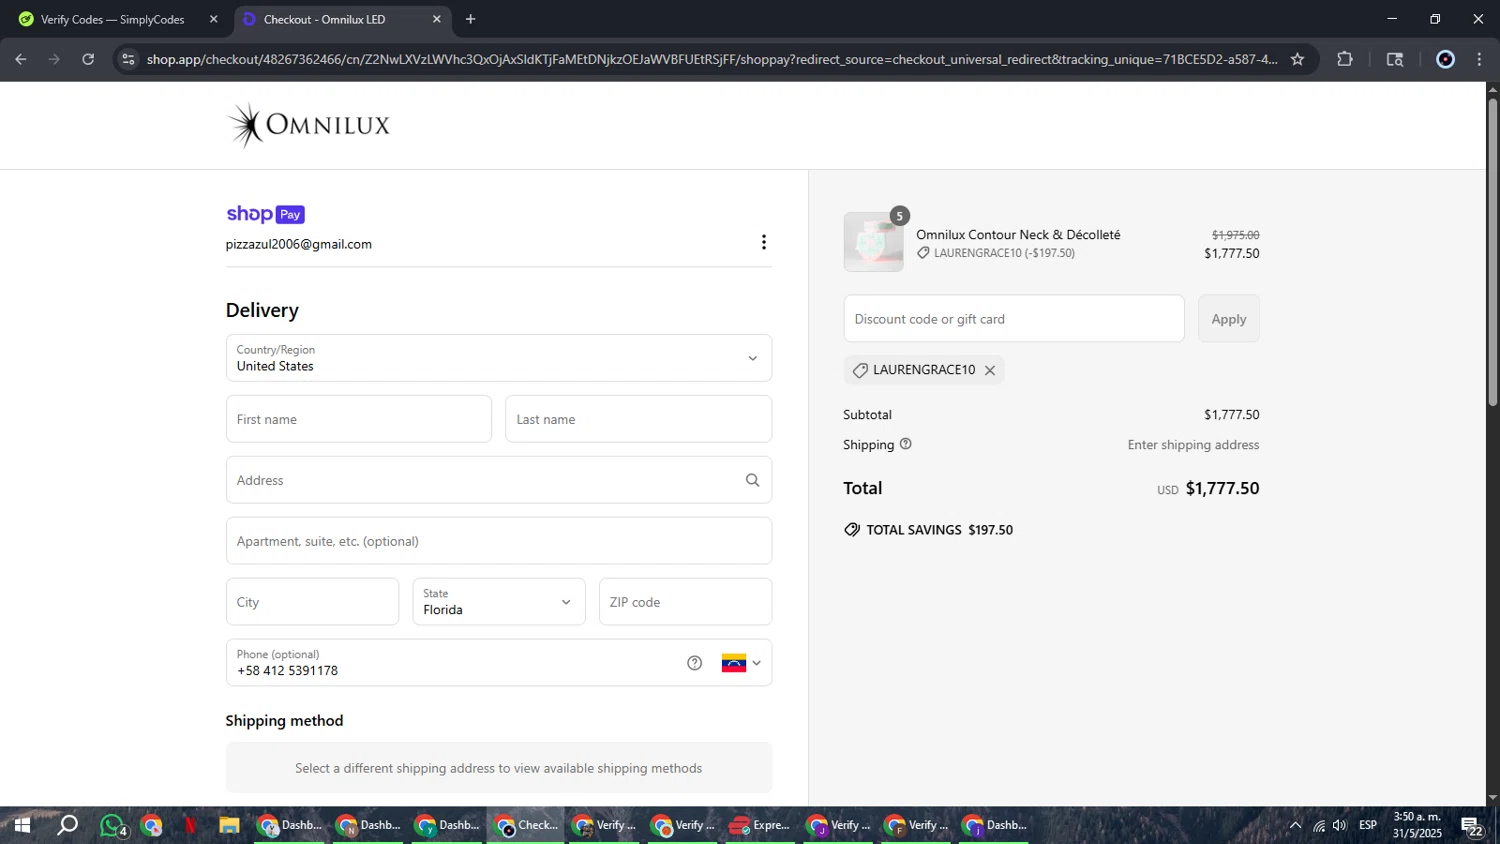Screen dimensions: 1500x844
Task: Click the browser address bar URL
Action: click(711, 59)
